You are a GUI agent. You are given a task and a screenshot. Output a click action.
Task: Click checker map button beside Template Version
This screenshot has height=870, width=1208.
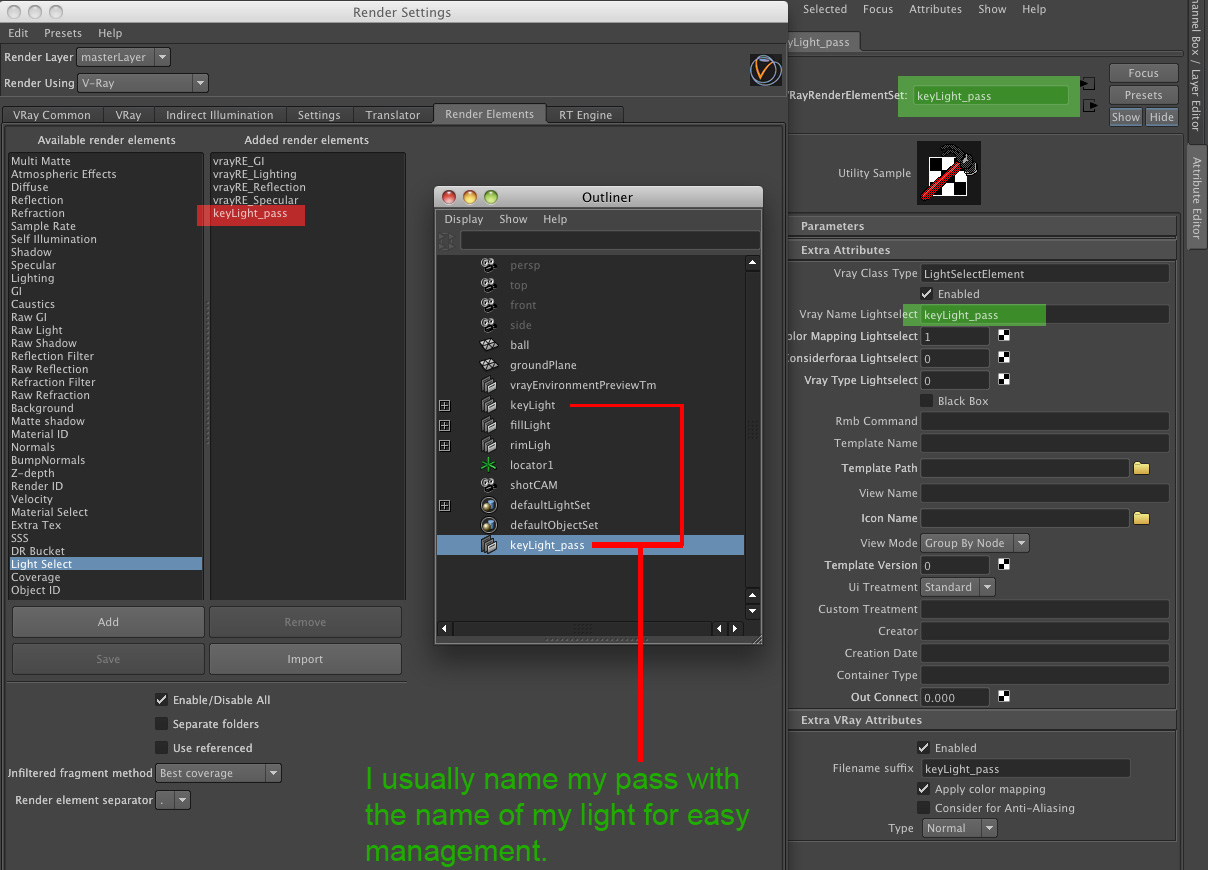pos(1004,565)
